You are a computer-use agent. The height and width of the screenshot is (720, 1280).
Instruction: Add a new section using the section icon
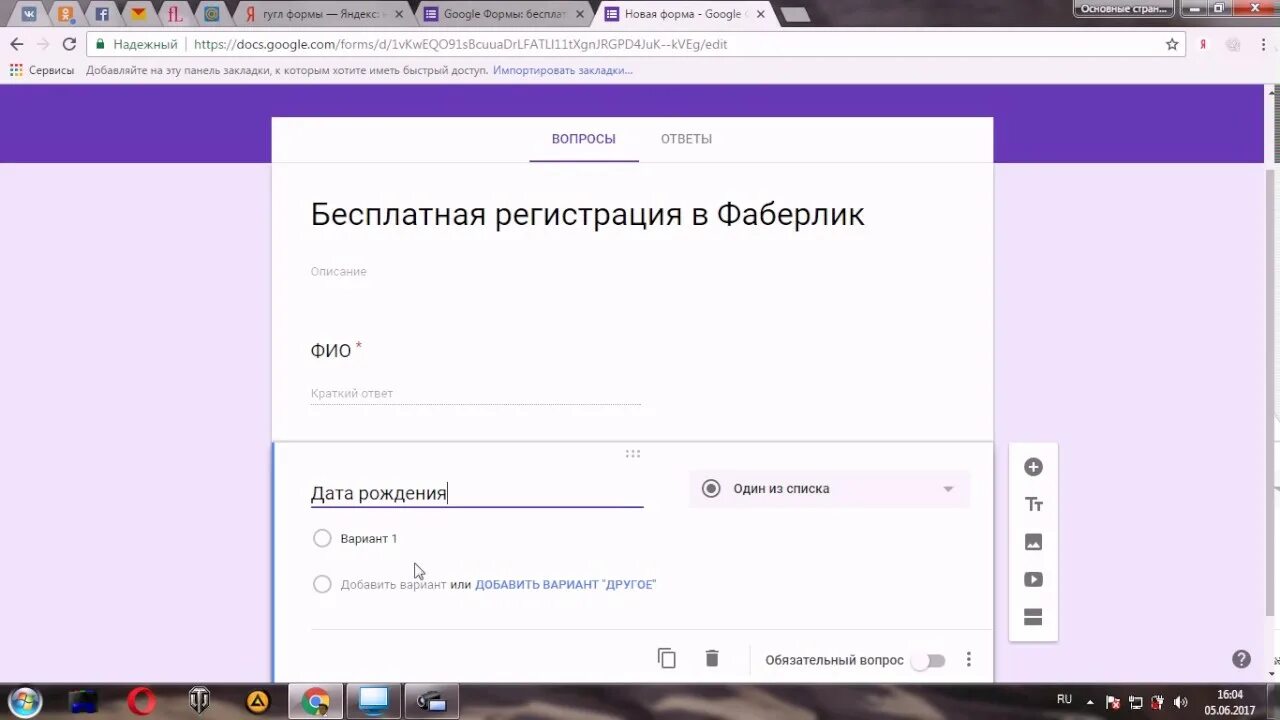1033,617
